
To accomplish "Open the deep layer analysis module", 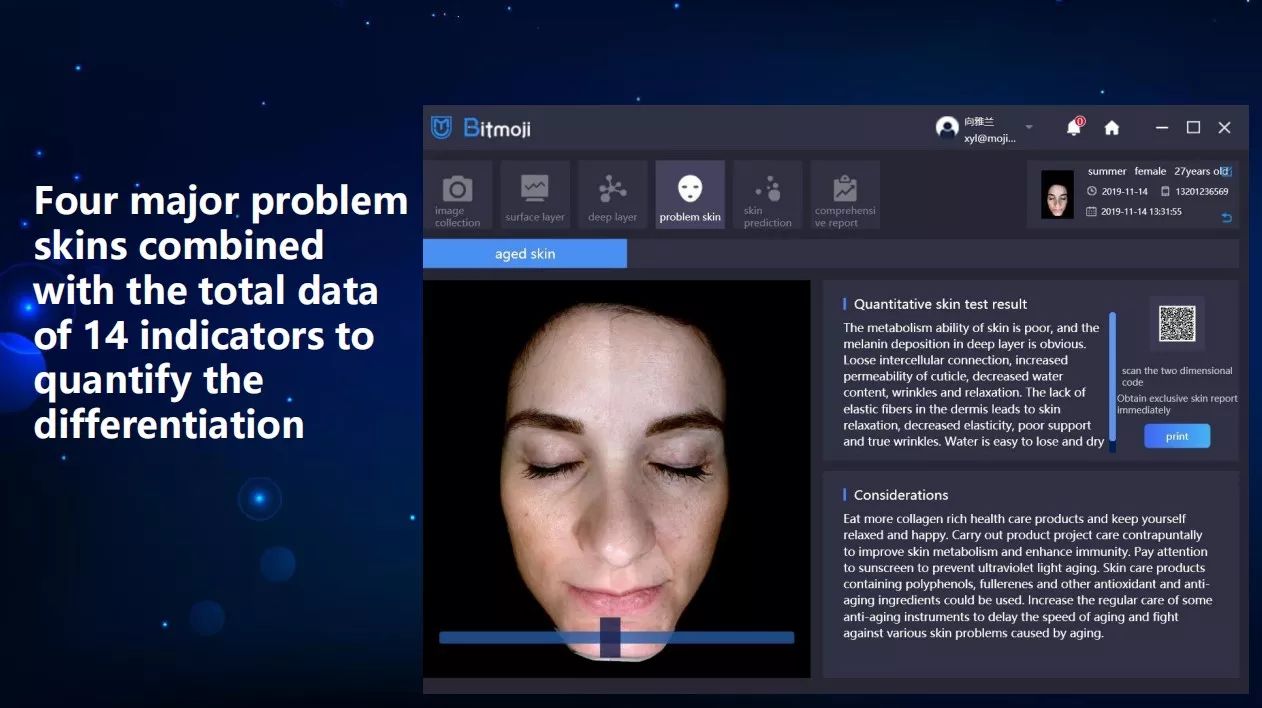I will [612, 195].
